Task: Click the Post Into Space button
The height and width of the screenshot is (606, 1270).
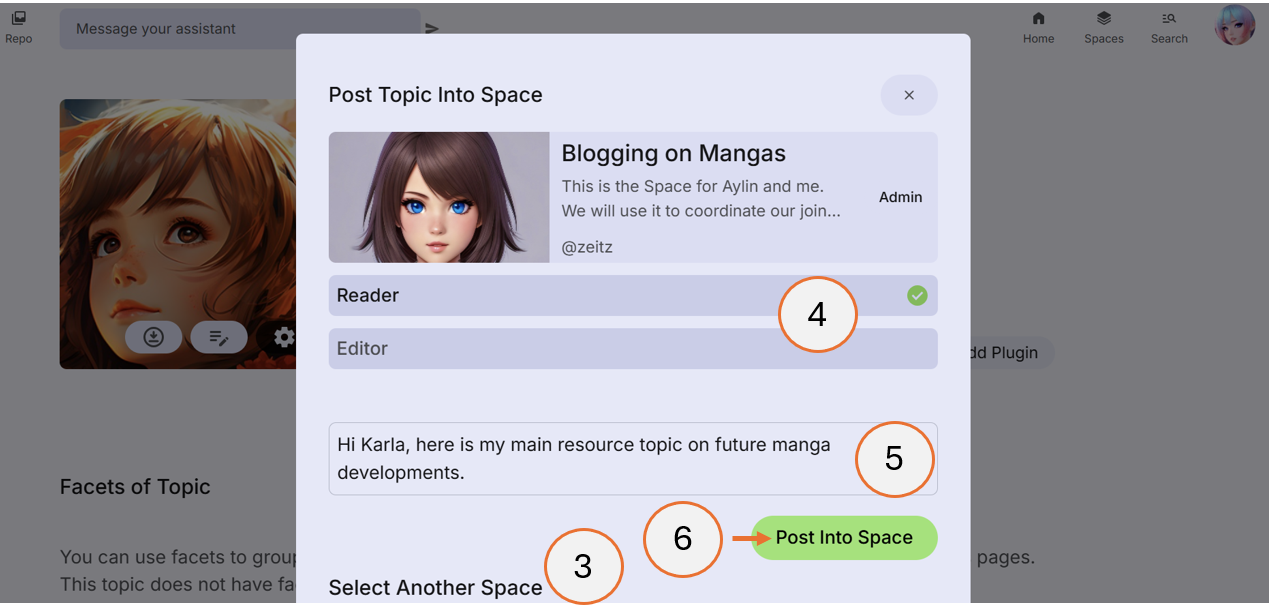Action: 844,537
